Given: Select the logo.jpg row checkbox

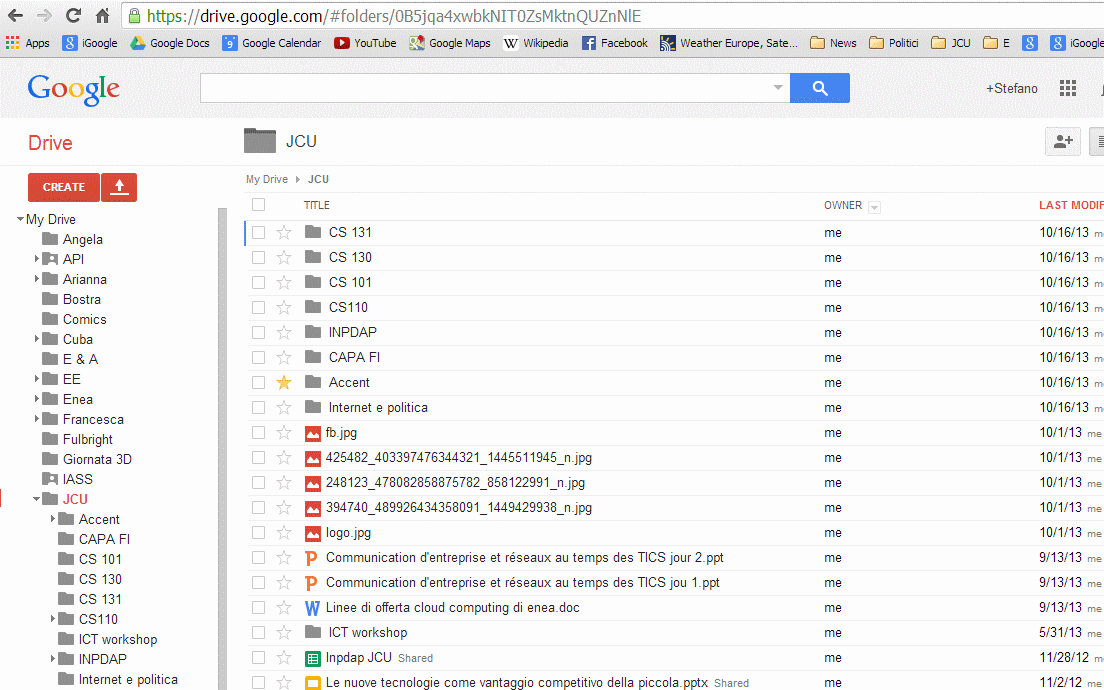Looking at the screenshot, I should [259, 533].
